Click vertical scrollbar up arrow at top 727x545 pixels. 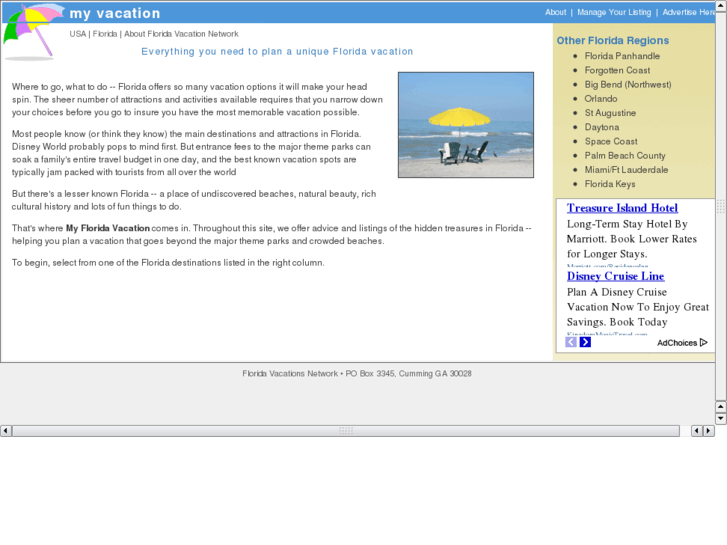point(721,6)
